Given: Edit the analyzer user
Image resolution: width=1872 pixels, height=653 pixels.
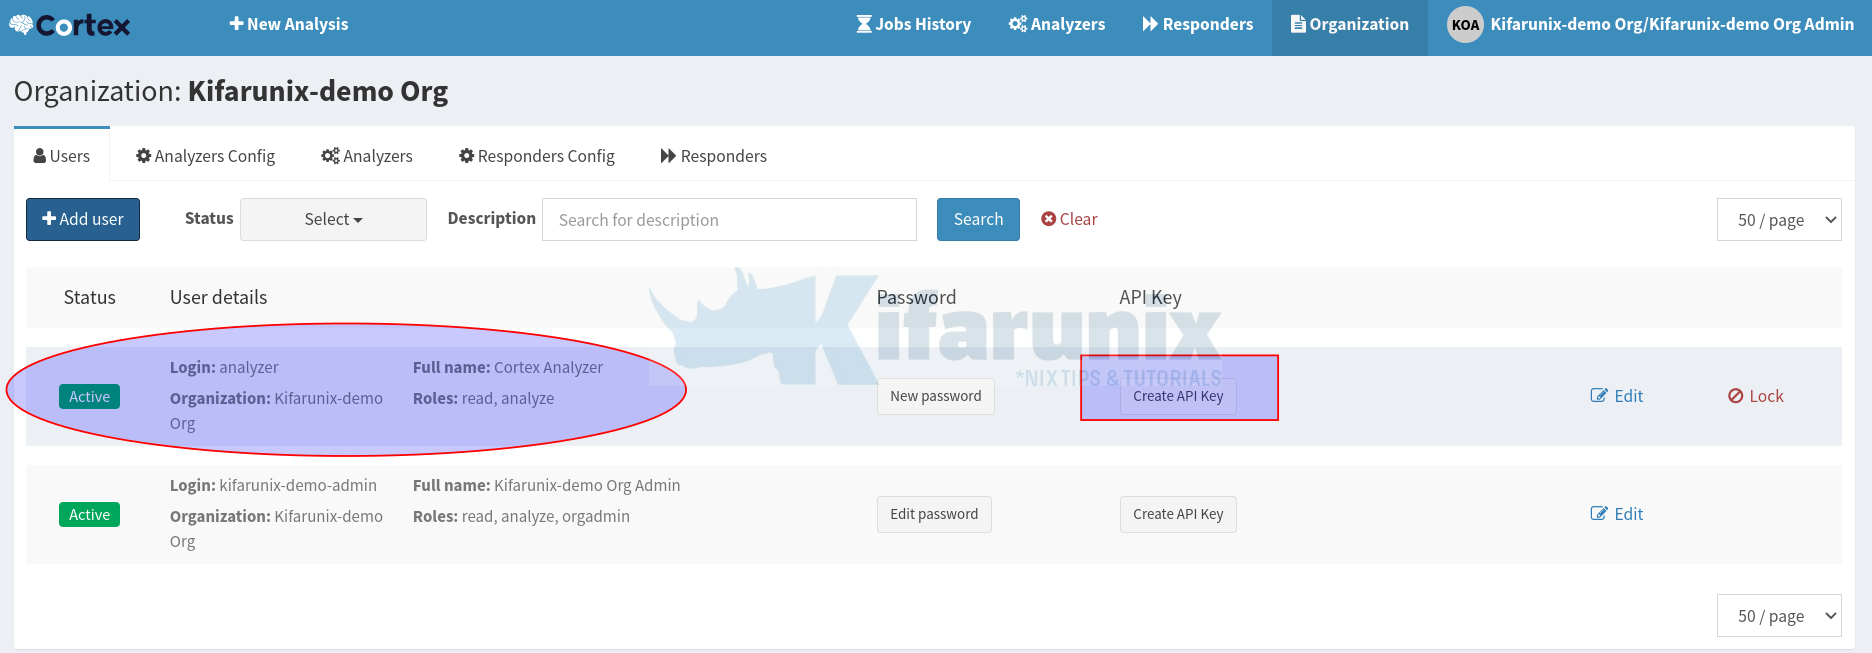Looking at the screenshot, I should [1617, 396].
